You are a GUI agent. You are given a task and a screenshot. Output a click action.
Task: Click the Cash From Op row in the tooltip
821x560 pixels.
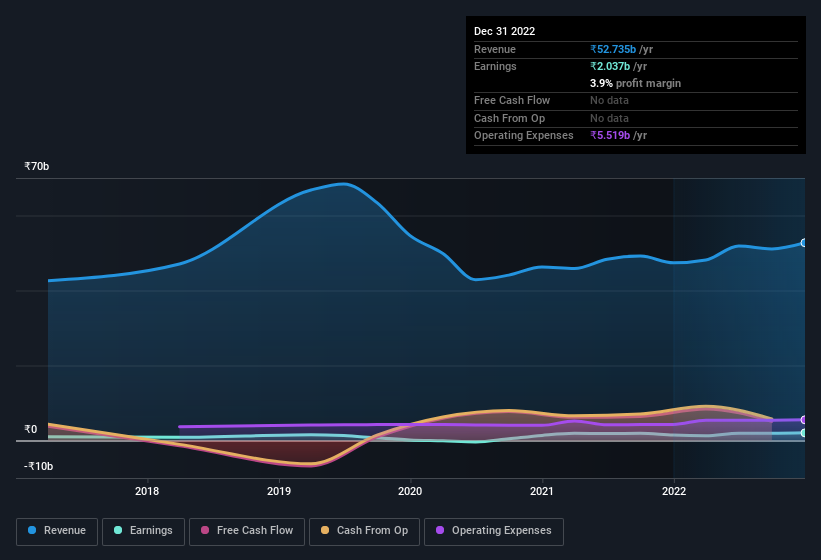click(x=636, y=118)
